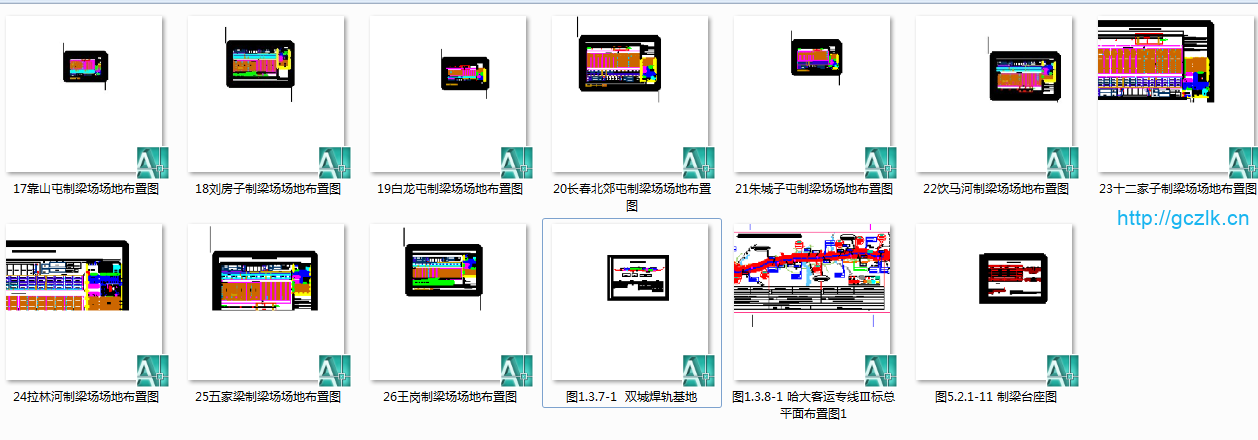Click the AutoCAD badge on 18刘房子 file
1258x440 pixels.
334,162
